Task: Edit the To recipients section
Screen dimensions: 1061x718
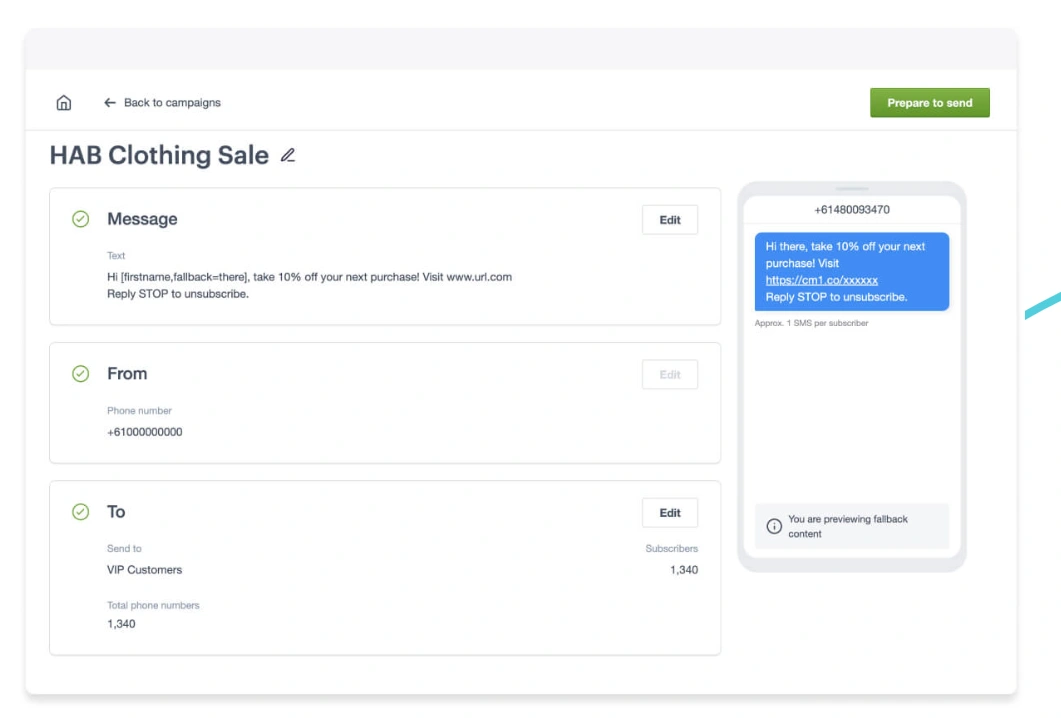Action: click(670, 513)
